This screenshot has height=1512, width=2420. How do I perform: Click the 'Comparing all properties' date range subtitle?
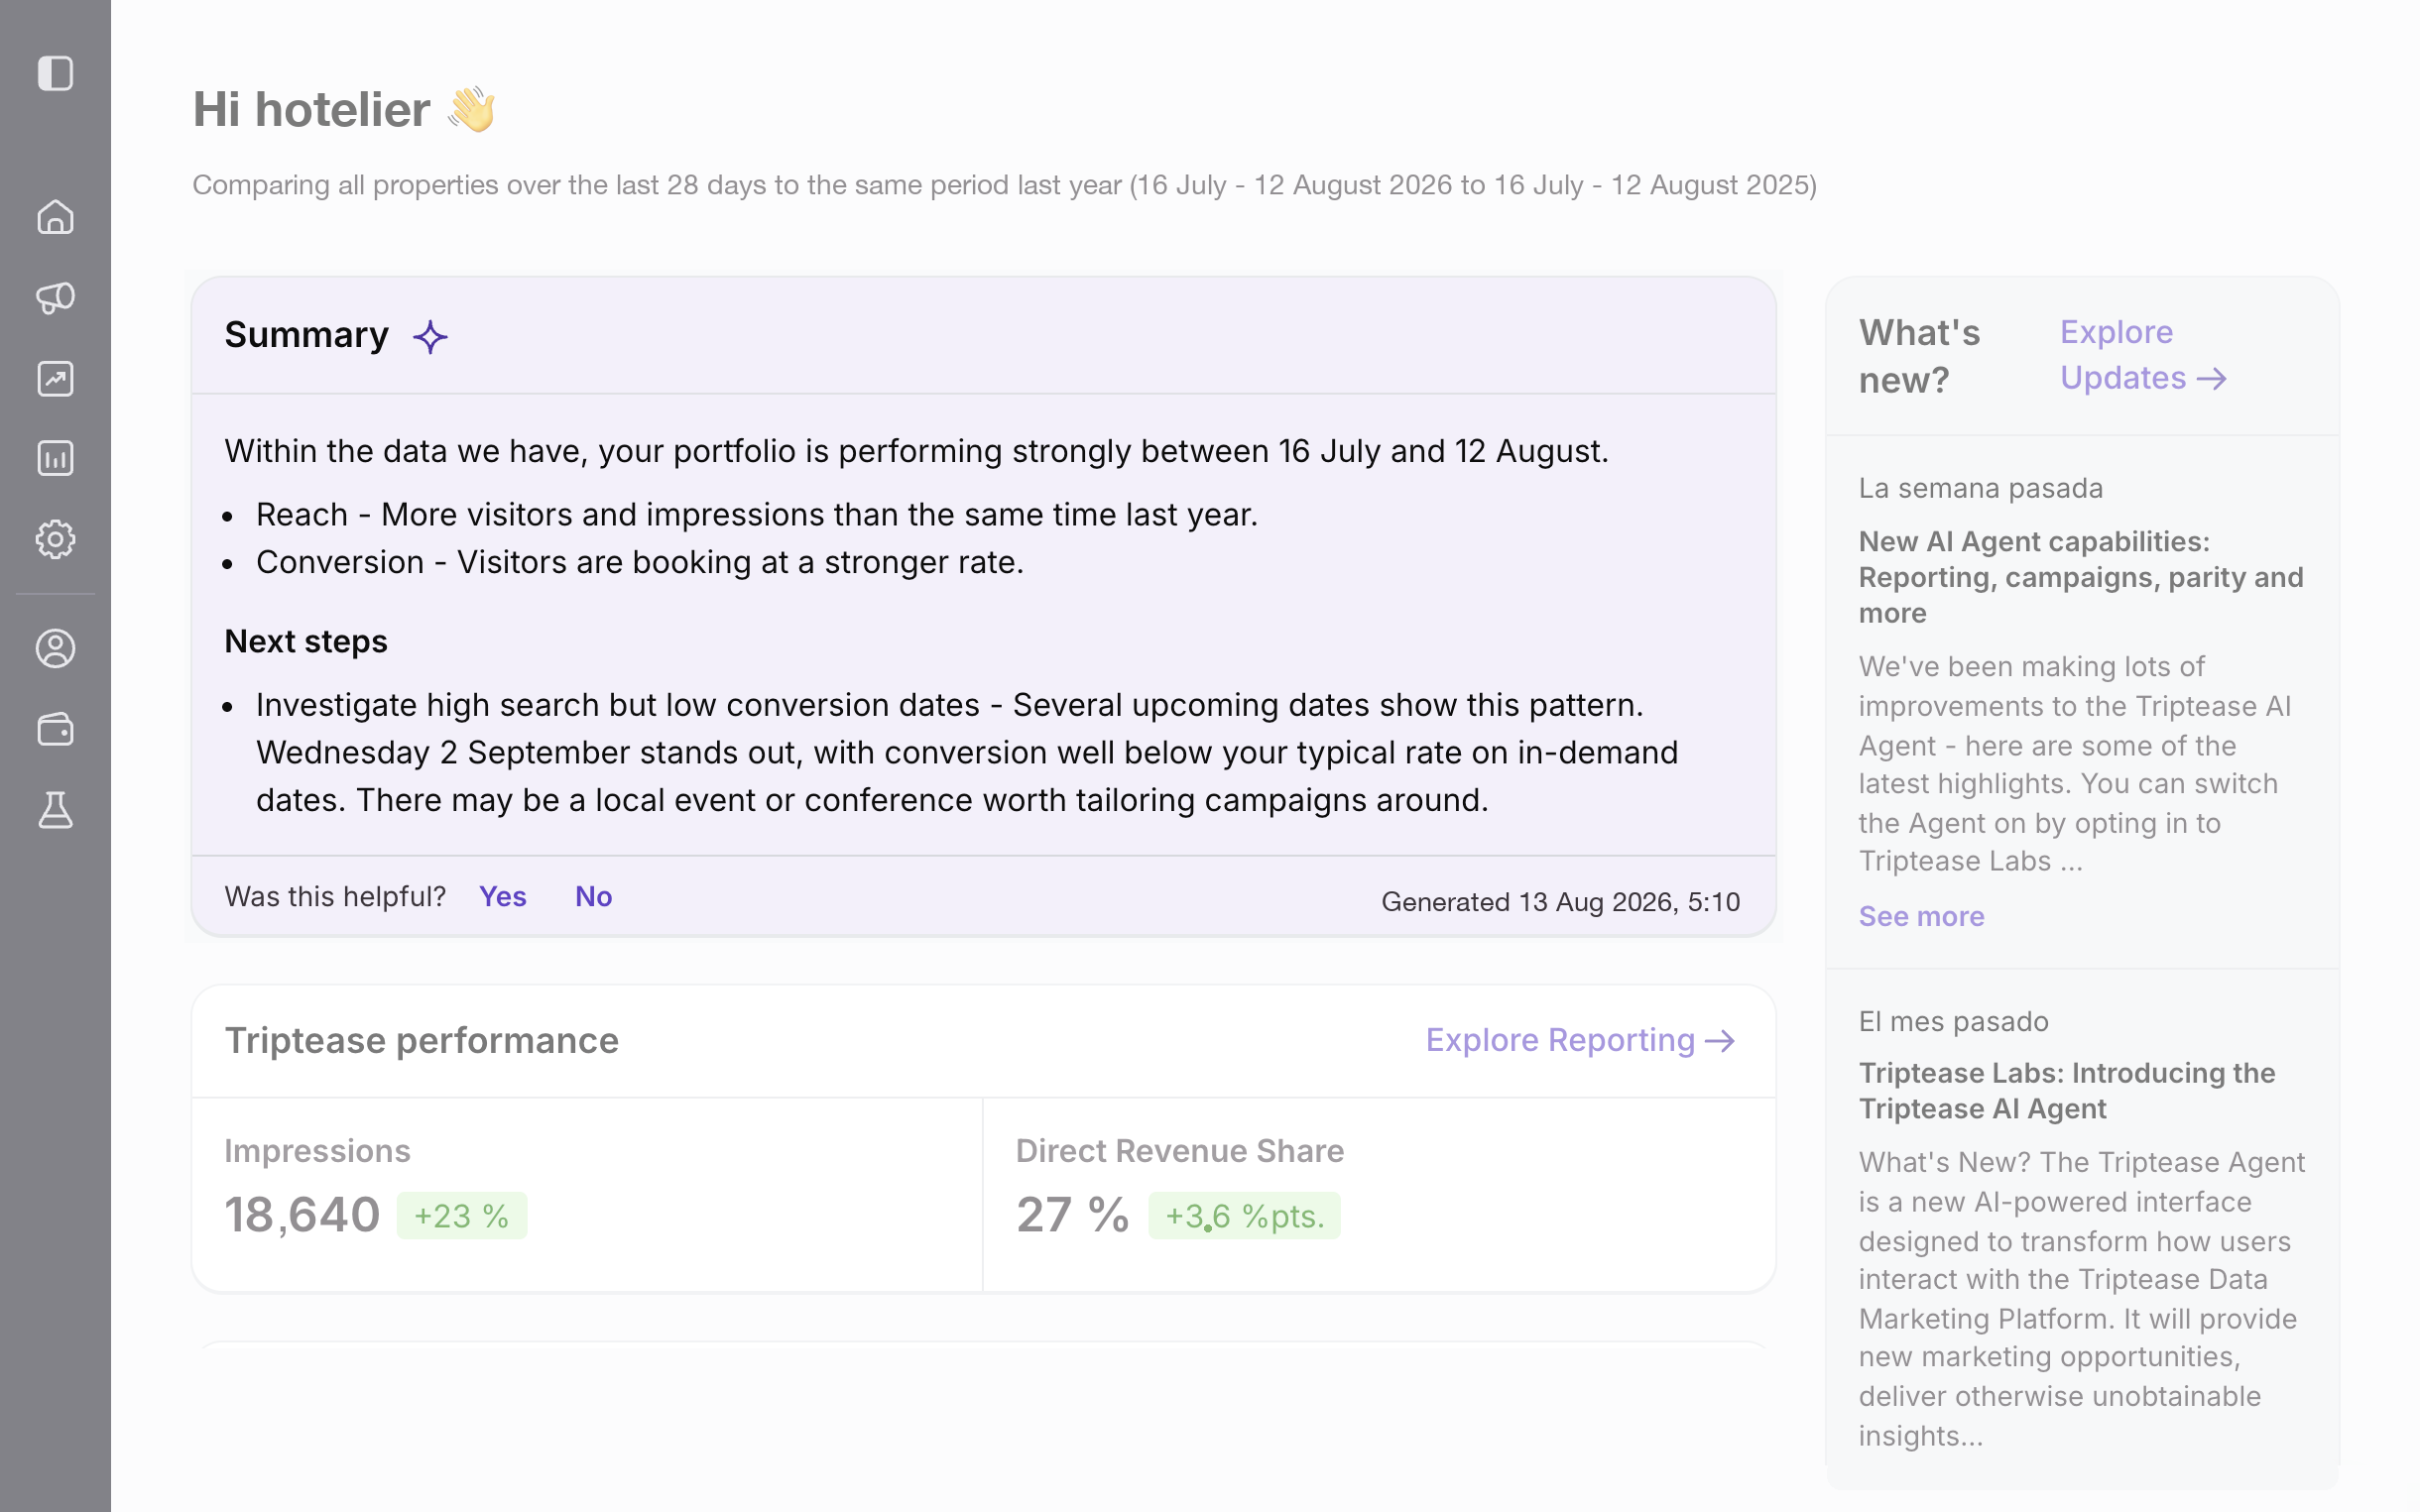point(1004,185)
